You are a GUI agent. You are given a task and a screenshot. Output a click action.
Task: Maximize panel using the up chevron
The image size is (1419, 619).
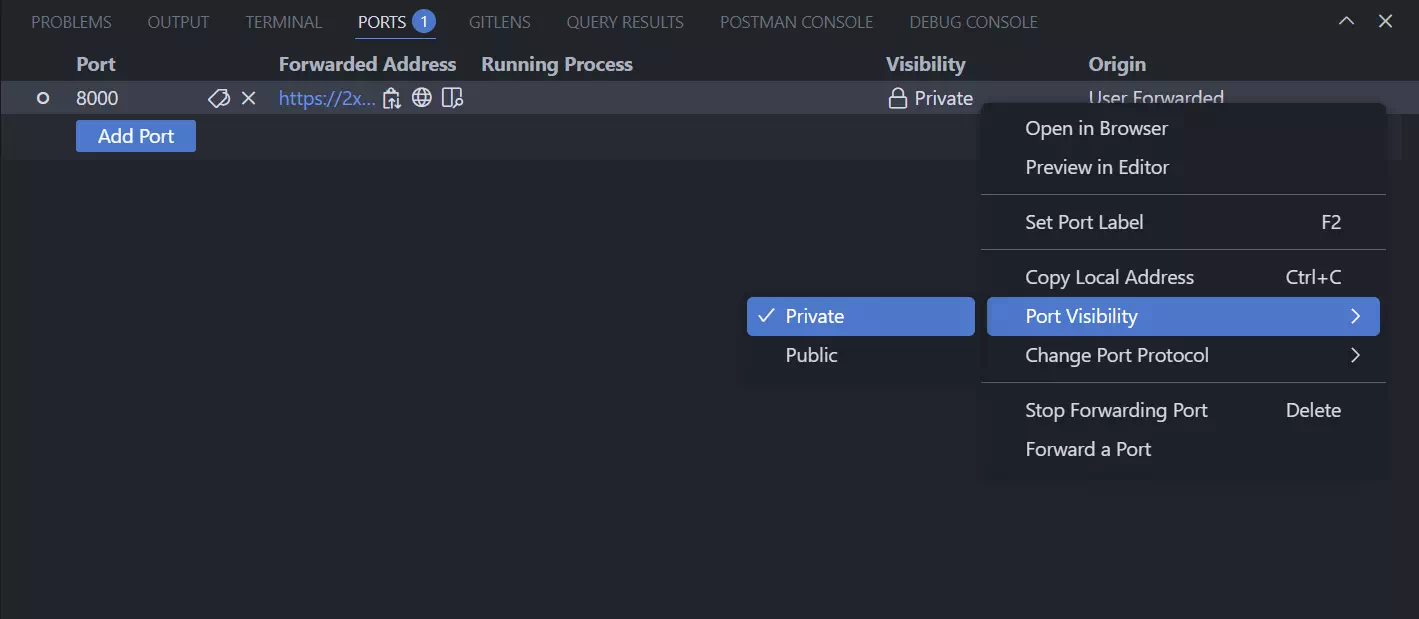tap(1346, 21)
